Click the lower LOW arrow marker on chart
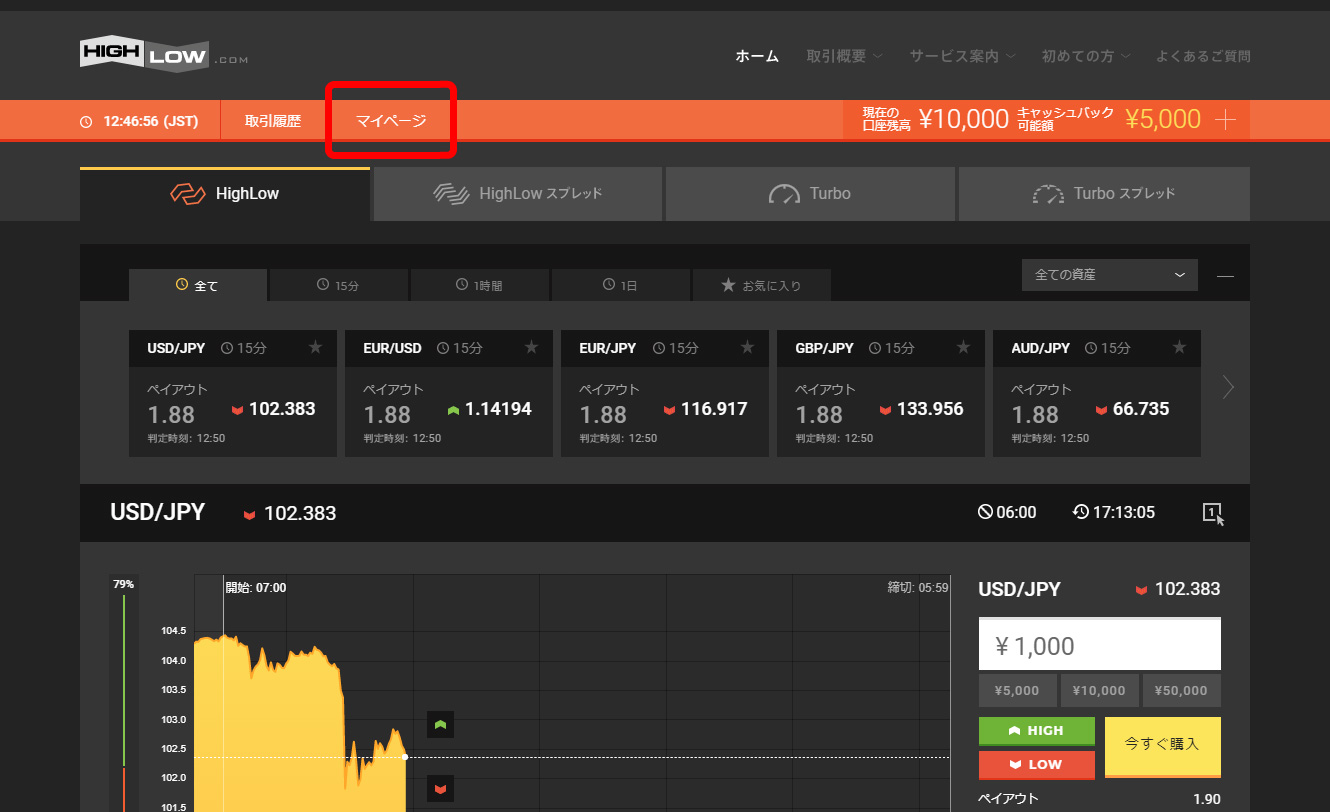 pyautogui.click(x=440, y=789)
